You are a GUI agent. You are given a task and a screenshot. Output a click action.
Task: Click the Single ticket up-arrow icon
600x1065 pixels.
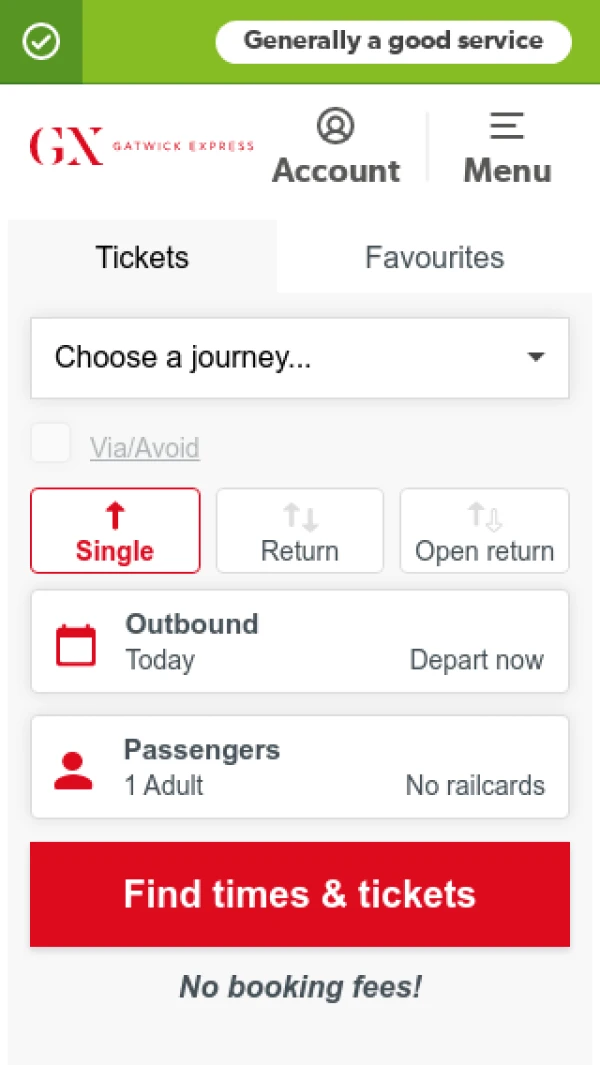click(116, 516)
